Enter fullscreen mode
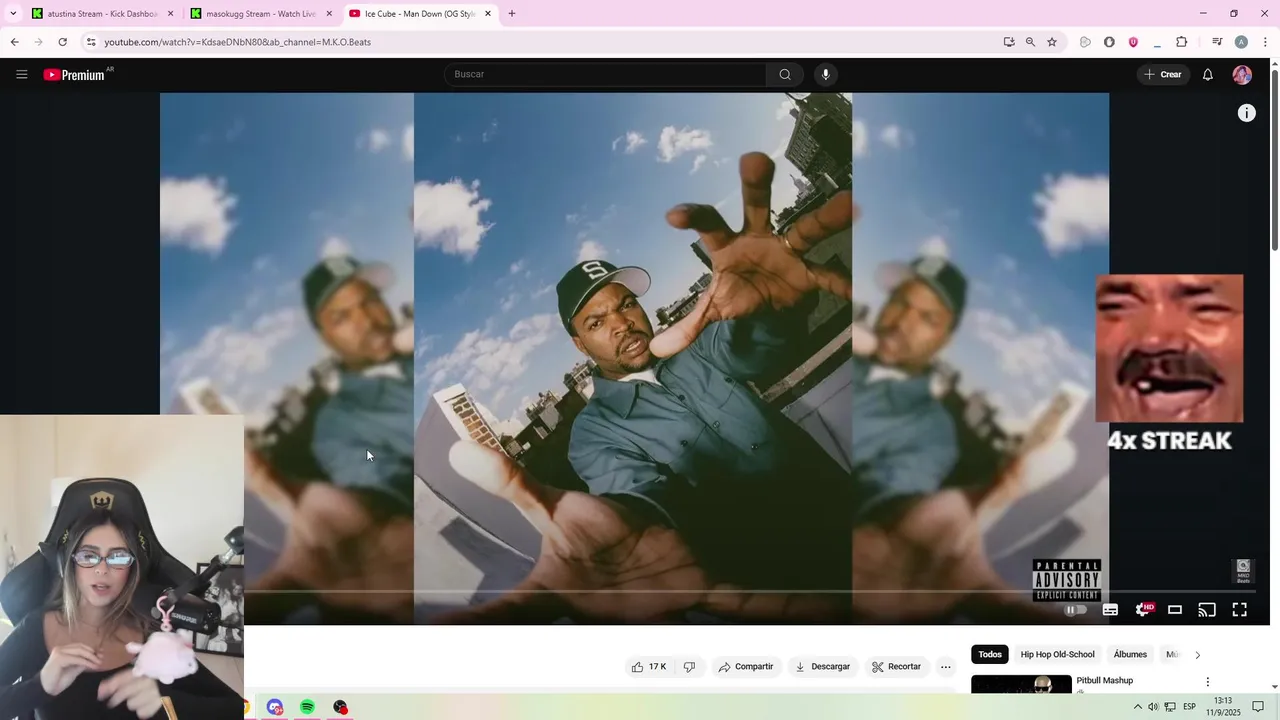 click(x=1239, y=610)
